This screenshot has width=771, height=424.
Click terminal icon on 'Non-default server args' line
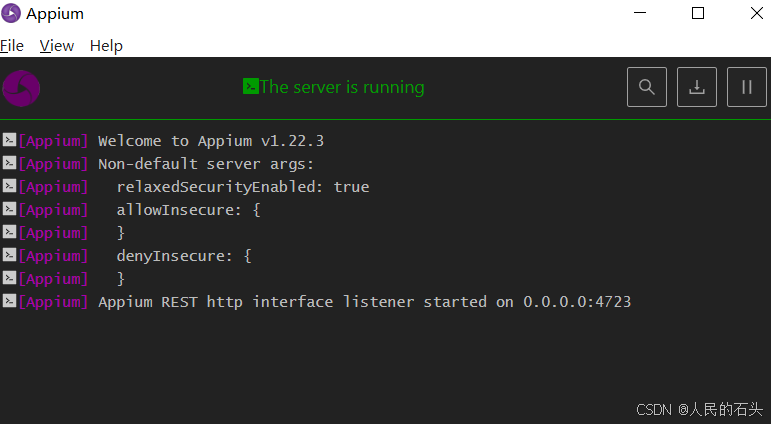tap(9, 163)
